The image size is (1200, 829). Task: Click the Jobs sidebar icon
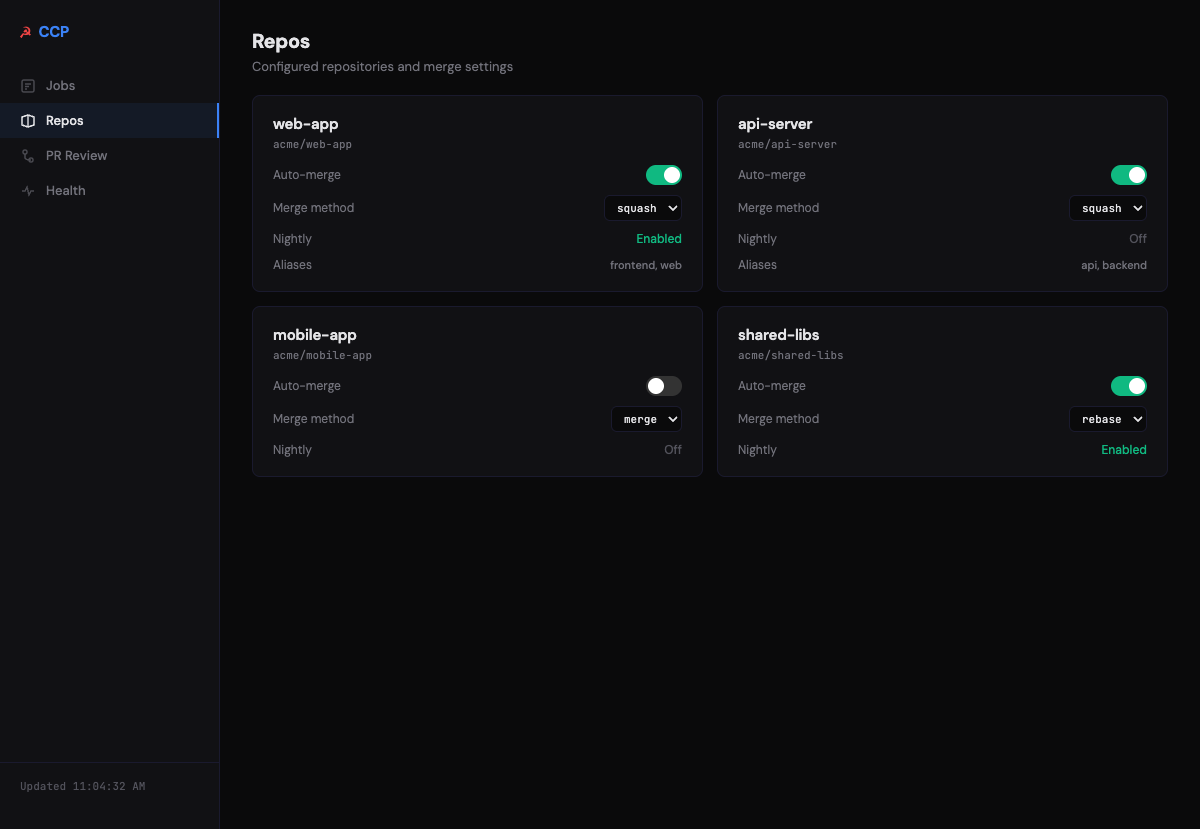pos(28,86)
